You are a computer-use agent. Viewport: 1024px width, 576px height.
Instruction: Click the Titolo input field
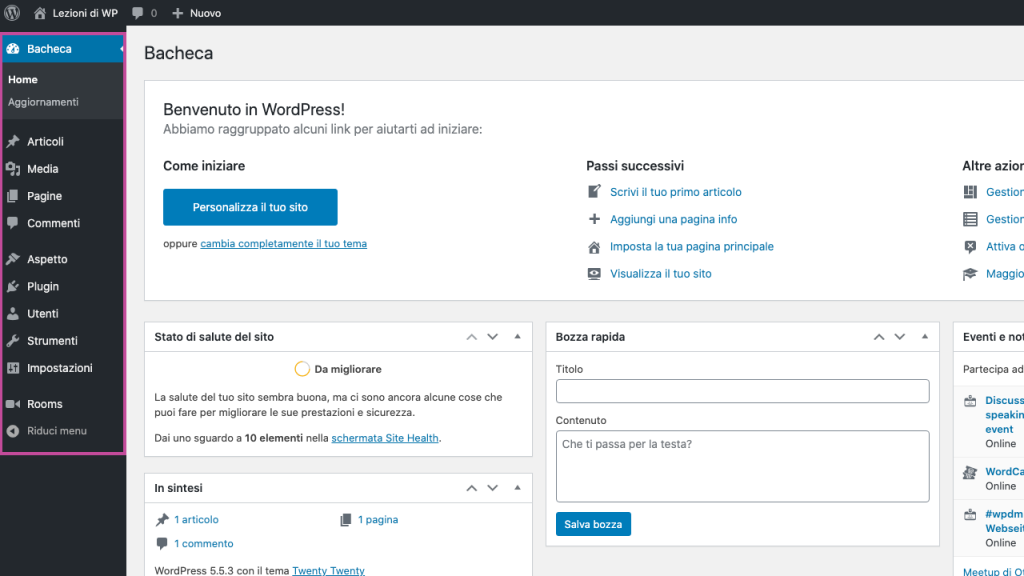coord(743,391)
